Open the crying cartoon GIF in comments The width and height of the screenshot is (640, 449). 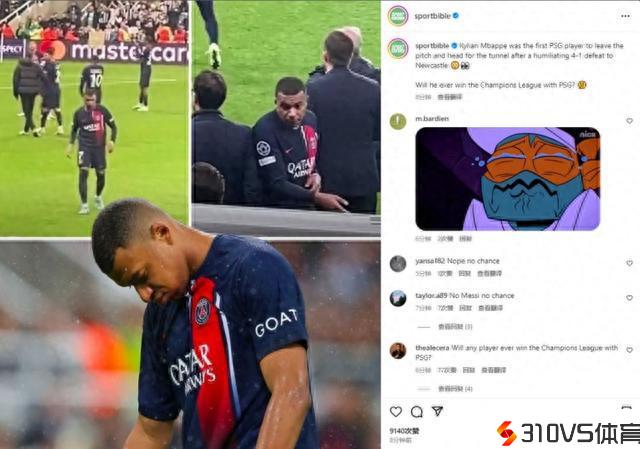tap(507, 179)
